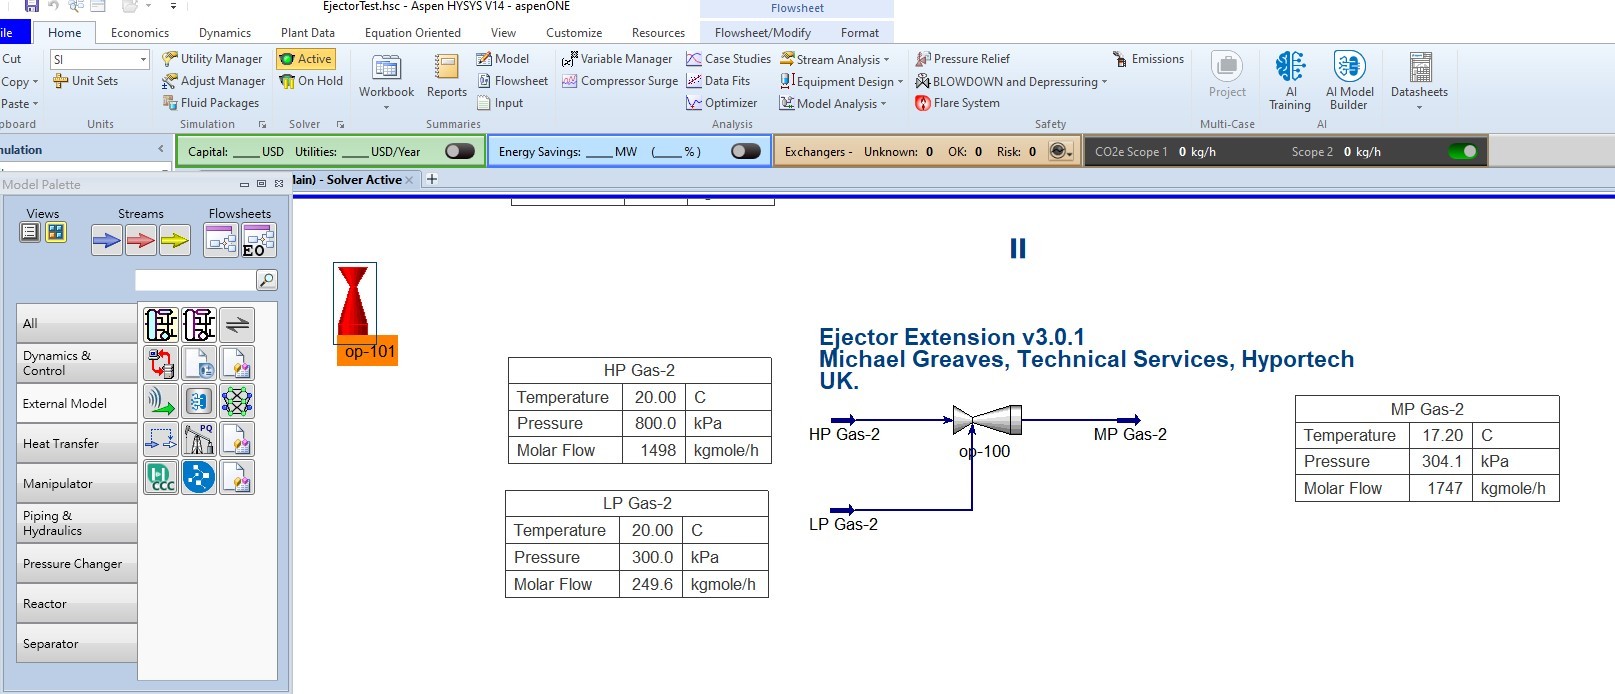Select the red op-101 ejector block
The width and height of the screenshot is (1615, 694).
[x=354, y=302]
